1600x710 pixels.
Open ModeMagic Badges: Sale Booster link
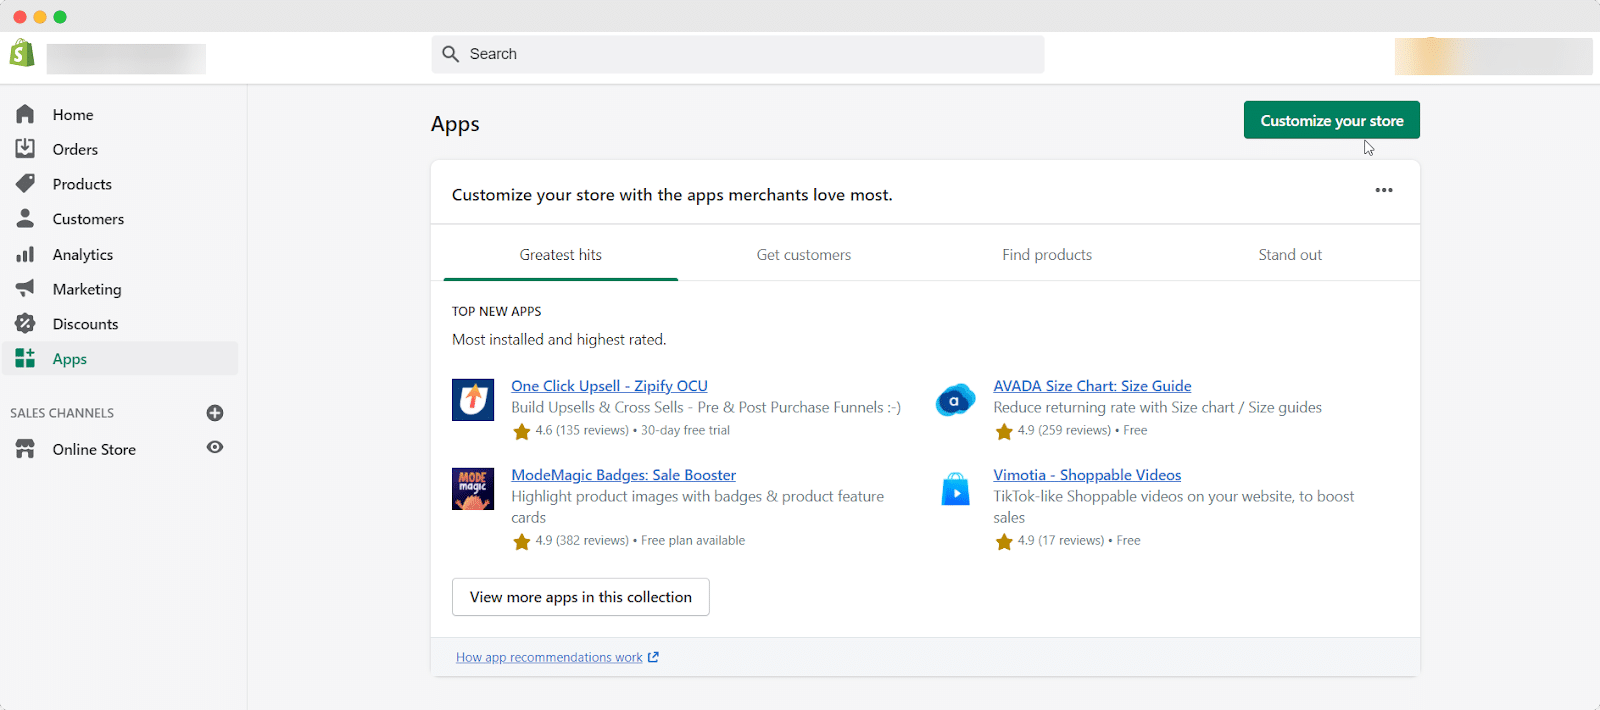623,475
